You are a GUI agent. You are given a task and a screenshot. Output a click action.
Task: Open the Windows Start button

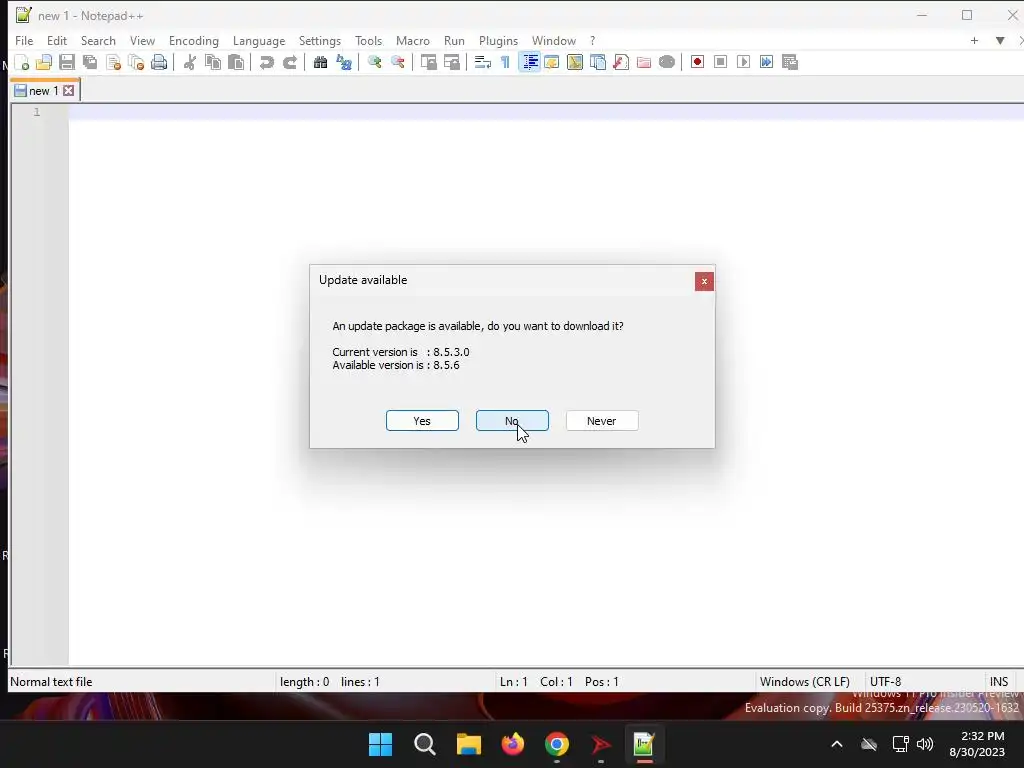click(x=380, y=744)
